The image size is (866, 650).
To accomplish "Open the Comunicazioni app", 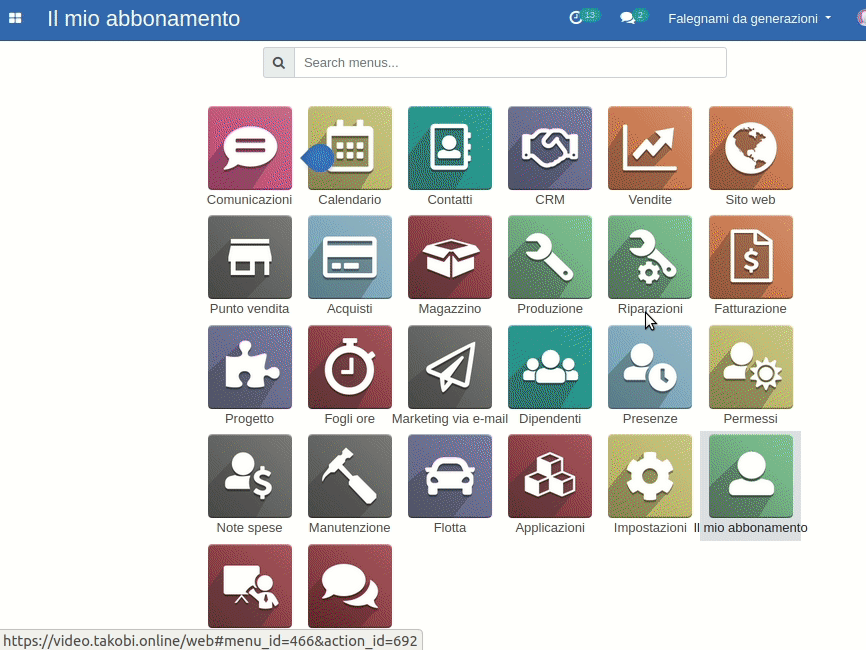I will (x=250, y=148).
